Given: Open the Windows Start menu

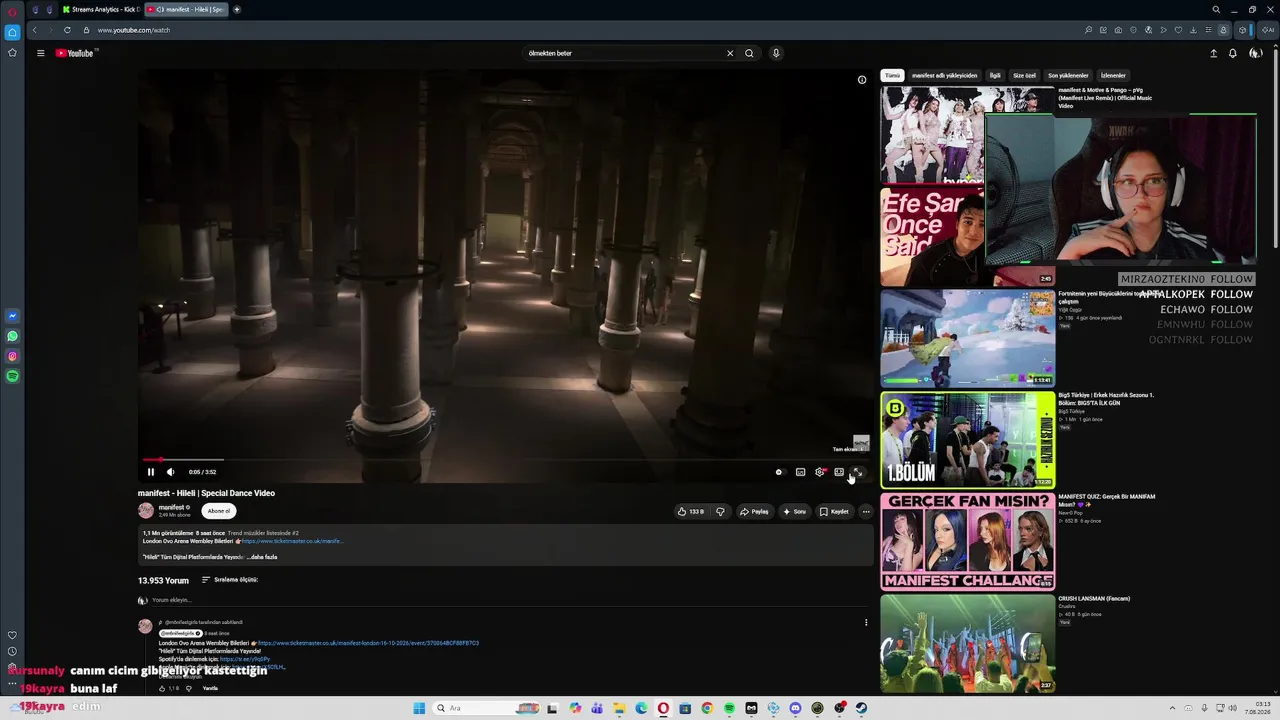Looking at the screenshot, I should pos(419,708).
